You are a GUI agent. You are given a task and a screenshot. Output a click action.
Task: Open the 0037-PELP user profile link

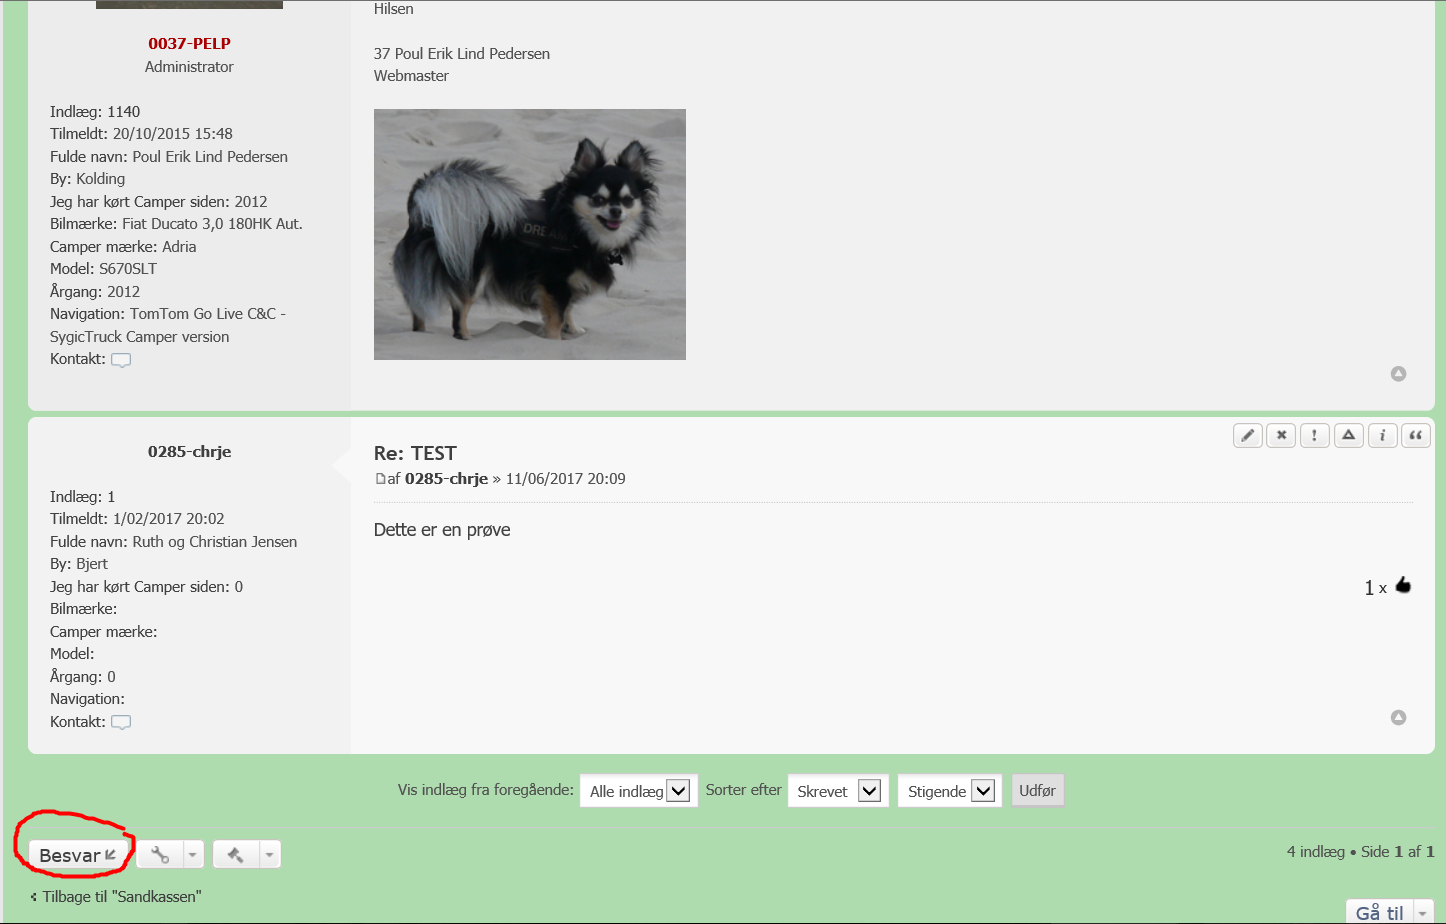click(x=189, y=43)
